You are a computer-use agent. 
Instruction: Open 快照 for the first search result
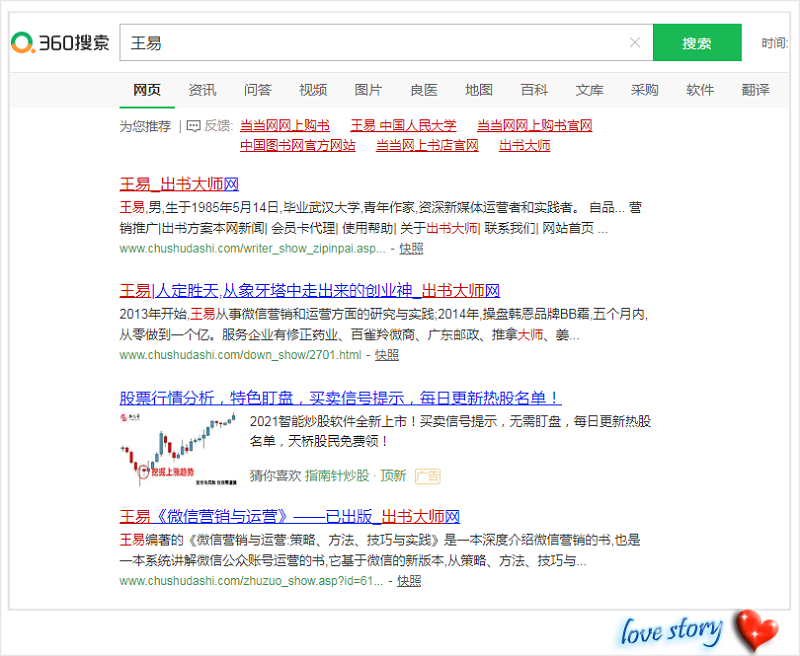(x=411, y=247)
